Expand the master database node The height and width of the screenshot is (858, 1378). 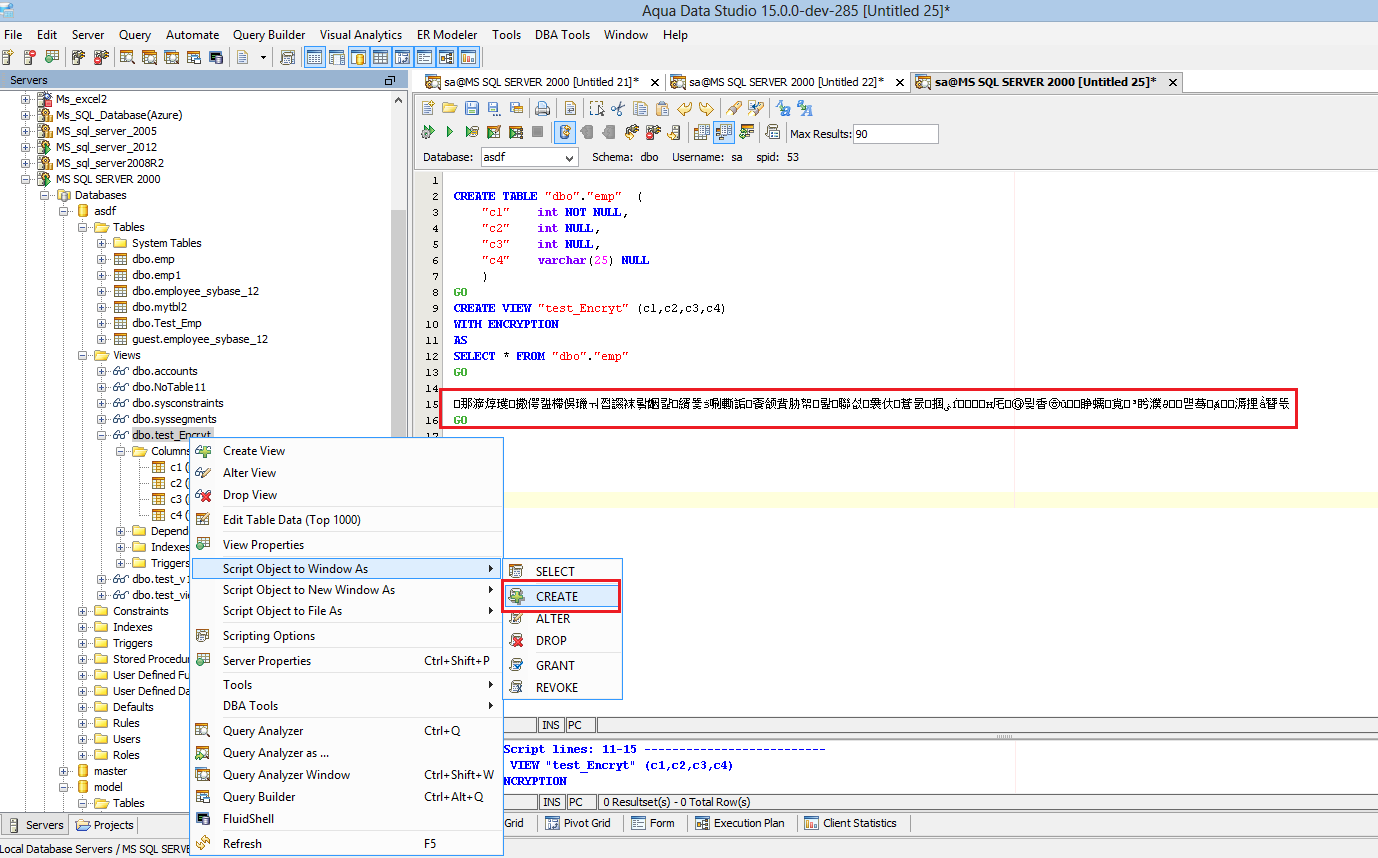click(64, 771)
